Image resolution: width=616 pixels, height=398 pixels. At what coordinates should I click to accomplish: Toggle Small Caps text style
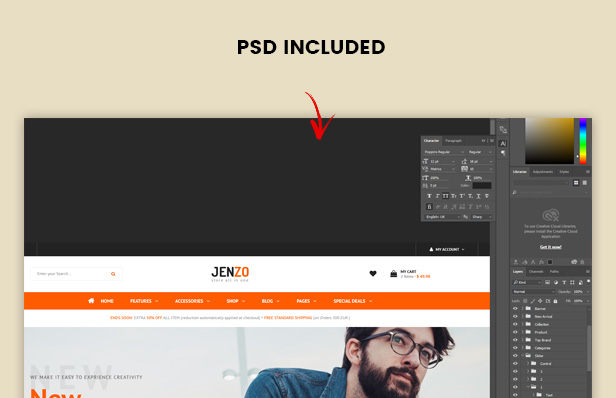click(x=454, y=196)
